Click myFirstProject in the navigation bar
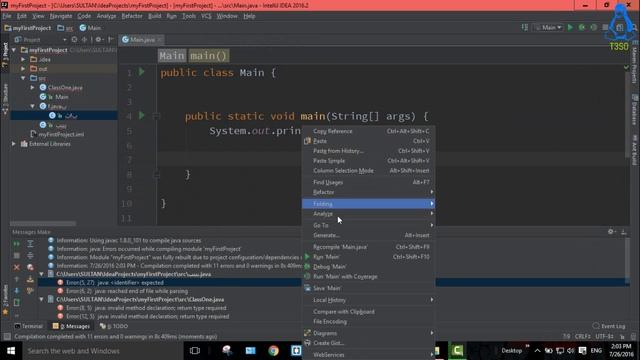The image size is (640, 360). pos(28,28)
